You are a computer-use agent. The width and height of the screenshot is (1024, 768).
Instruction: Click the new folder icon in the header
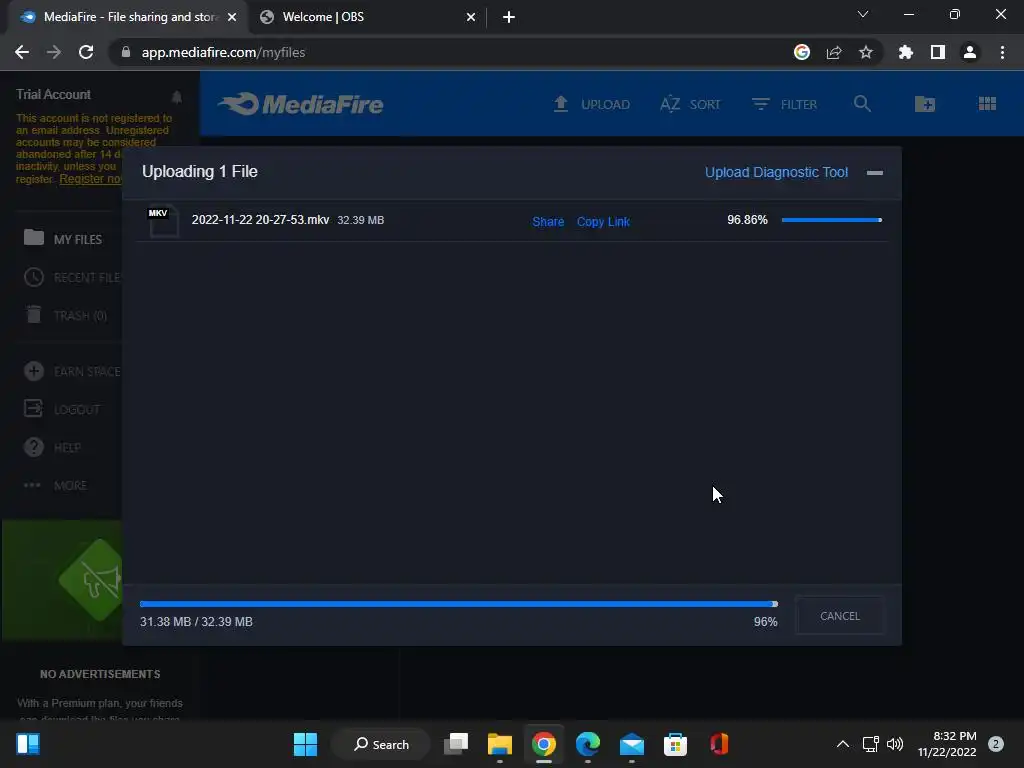point(925,103)
